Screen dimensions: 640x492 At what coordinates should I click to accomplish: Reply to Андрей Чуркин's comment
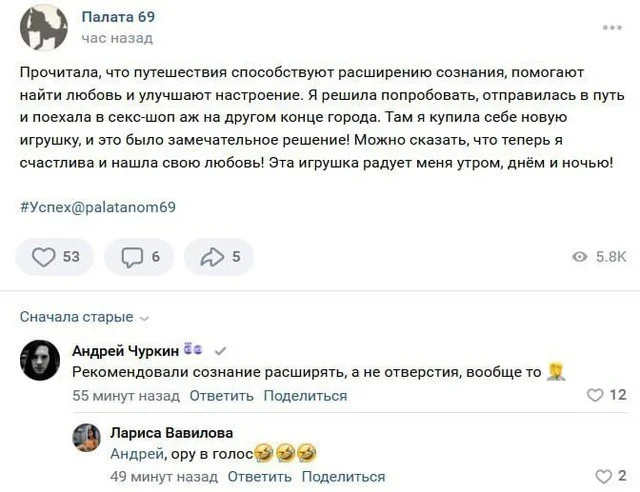(221, 396)
